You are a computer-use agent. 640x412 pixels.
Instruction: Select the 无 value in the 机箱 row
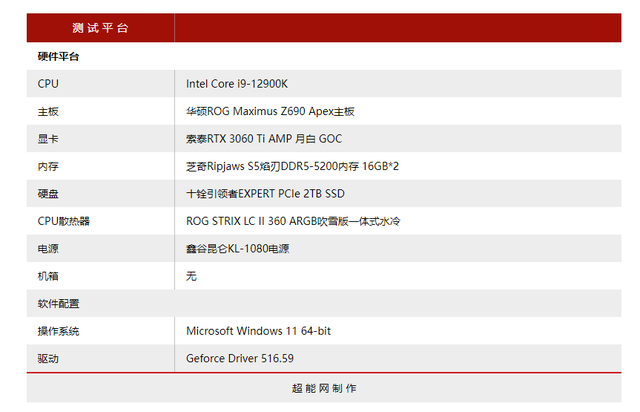[x=191, y=276]
